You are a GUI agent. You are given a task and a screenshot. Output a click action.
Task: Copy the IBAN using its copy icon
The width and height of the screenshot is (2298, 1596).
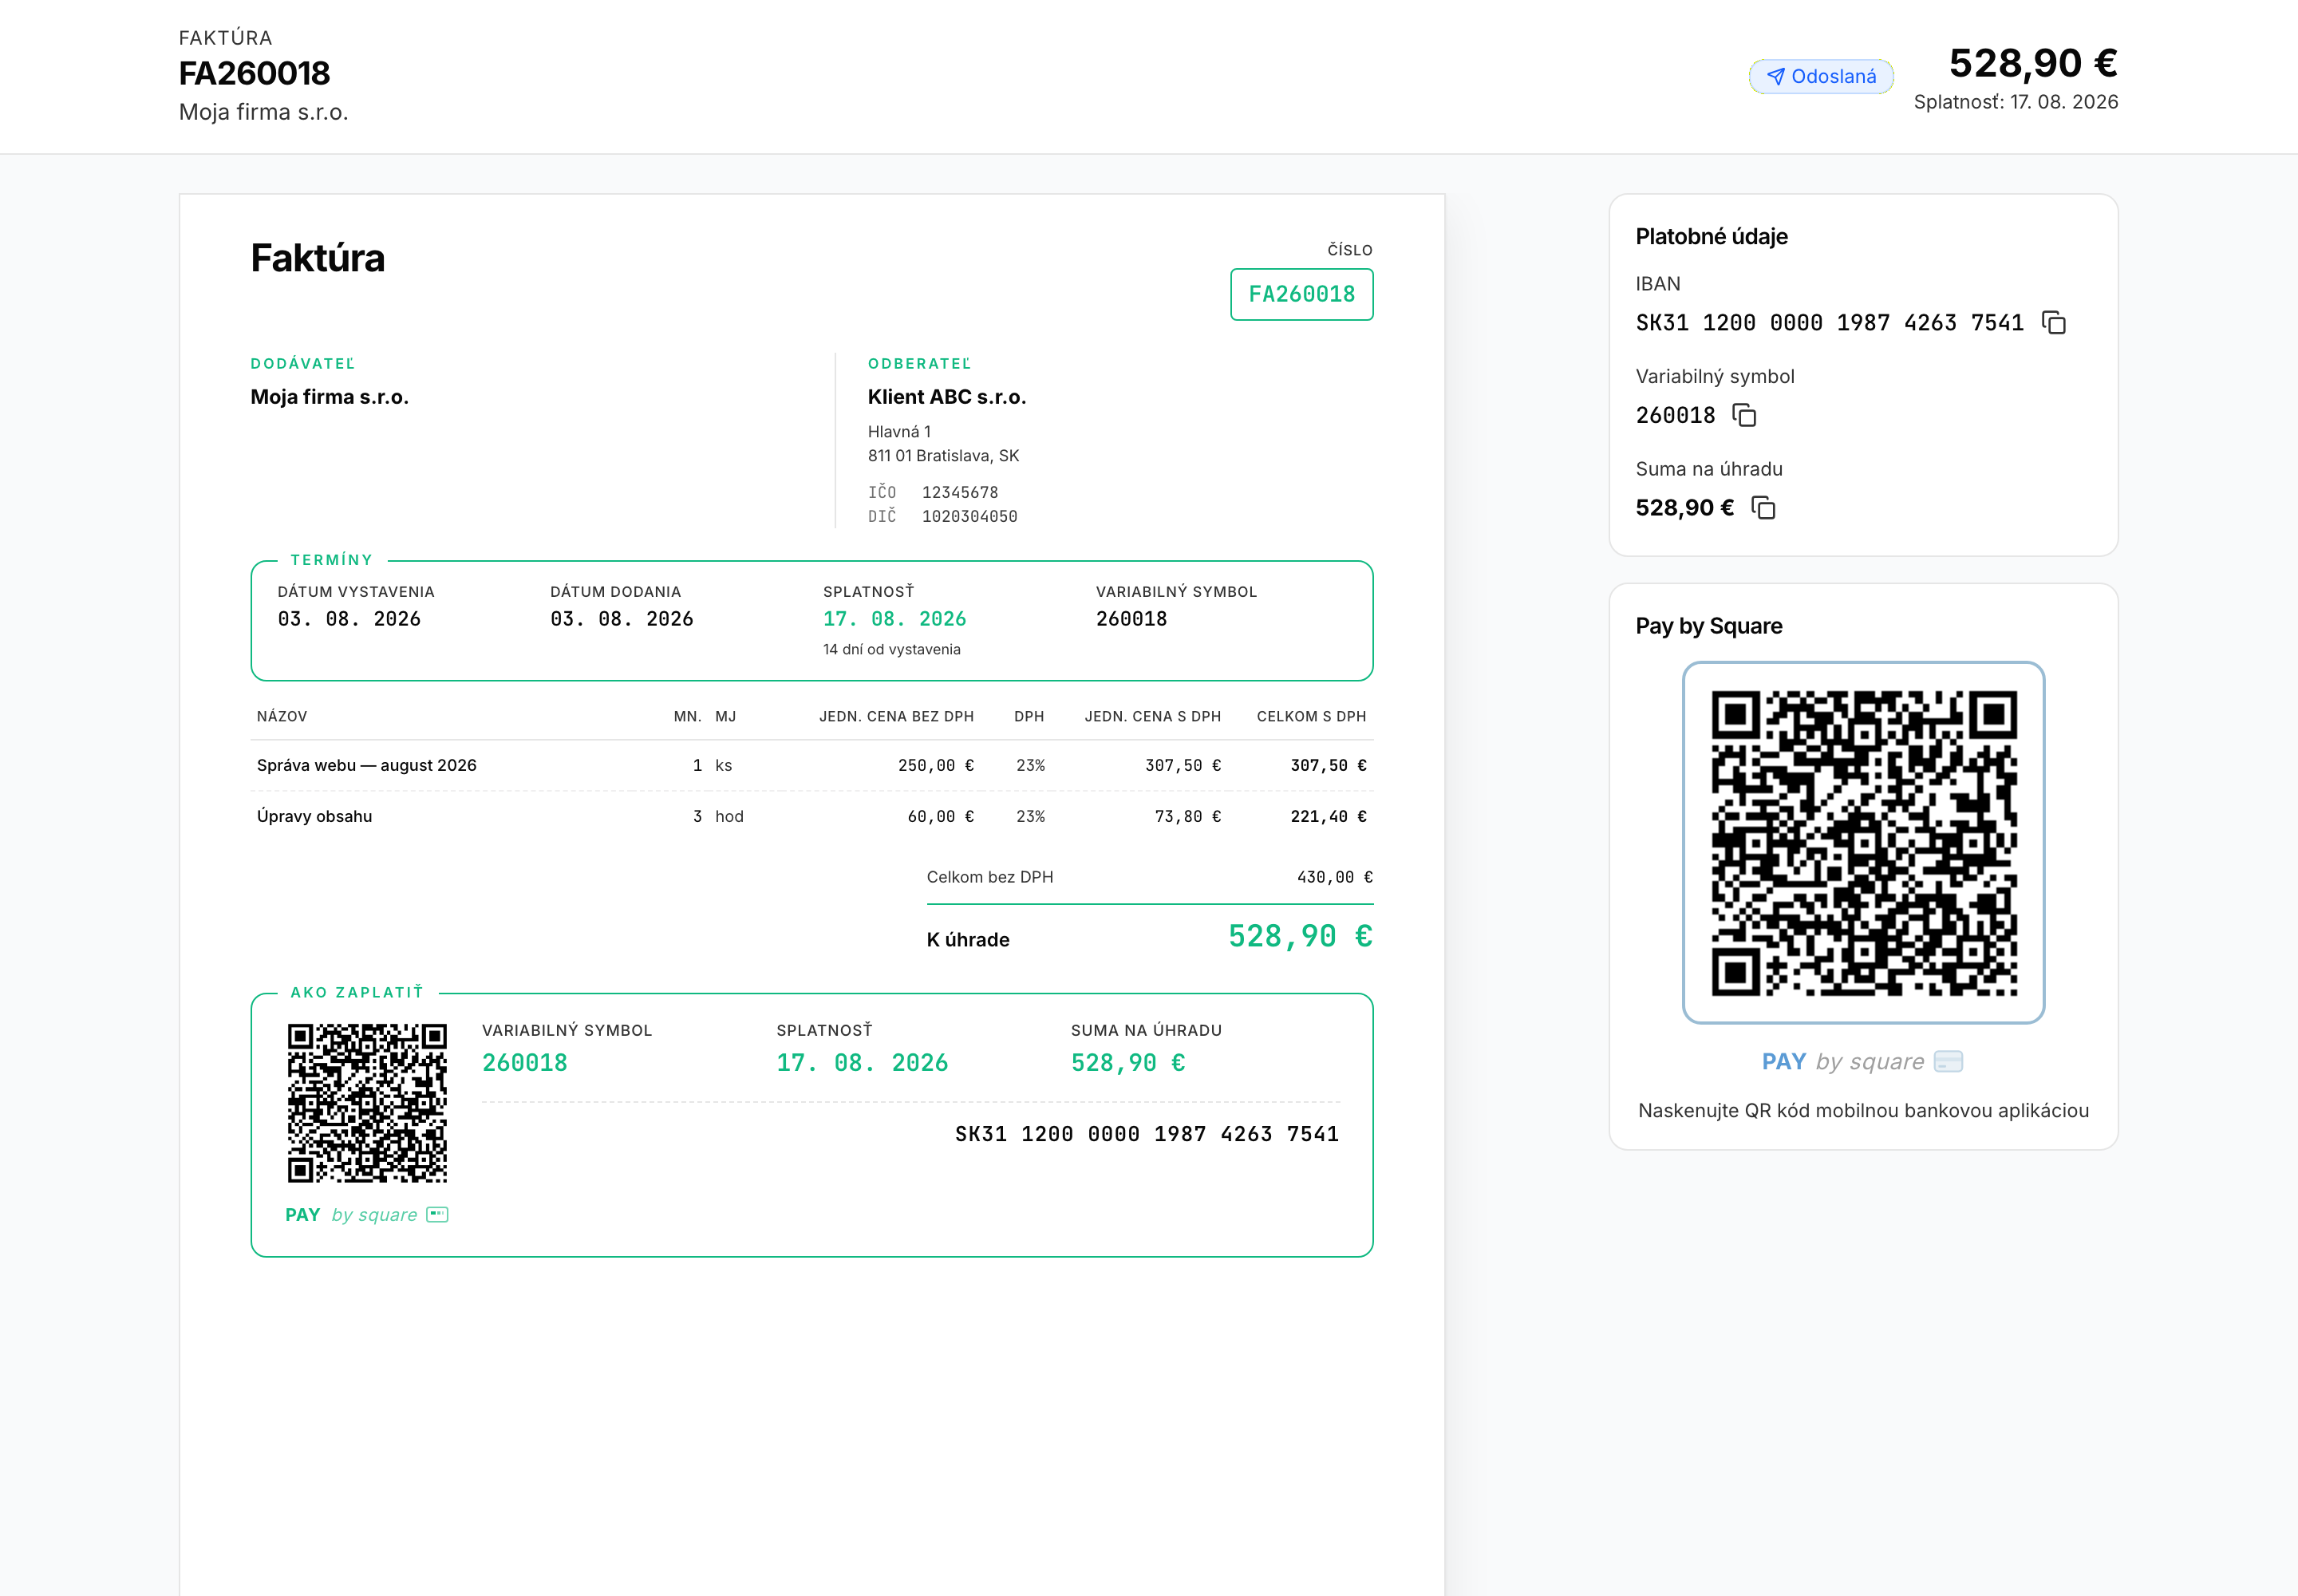click(2054, 323)
